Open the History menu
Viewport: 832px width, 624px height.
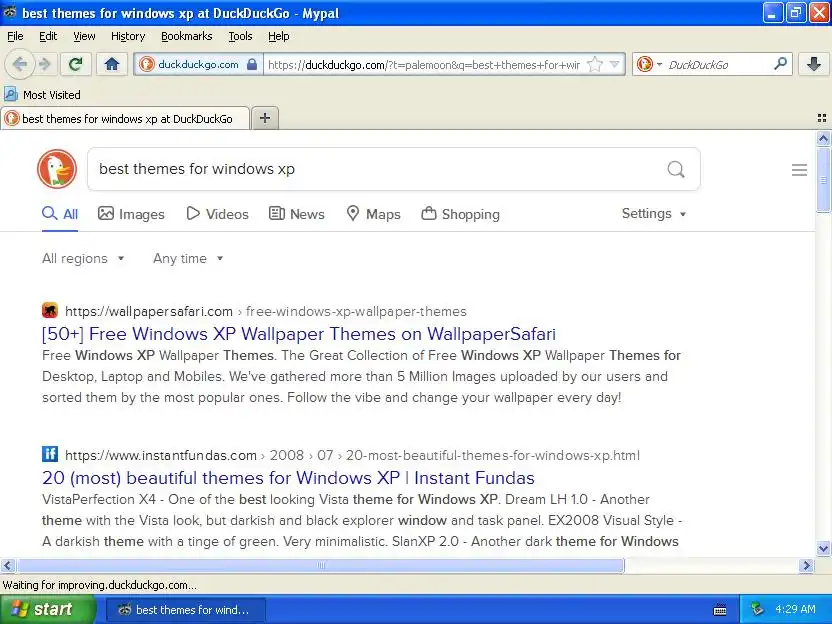click(128, 36)
